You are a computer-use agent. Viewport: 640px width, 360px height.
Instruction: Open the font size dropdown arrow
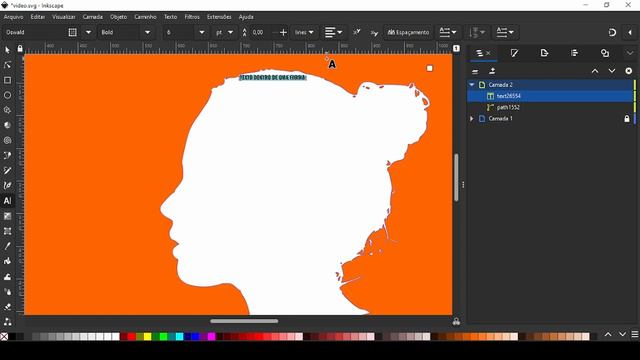[202, 32]
